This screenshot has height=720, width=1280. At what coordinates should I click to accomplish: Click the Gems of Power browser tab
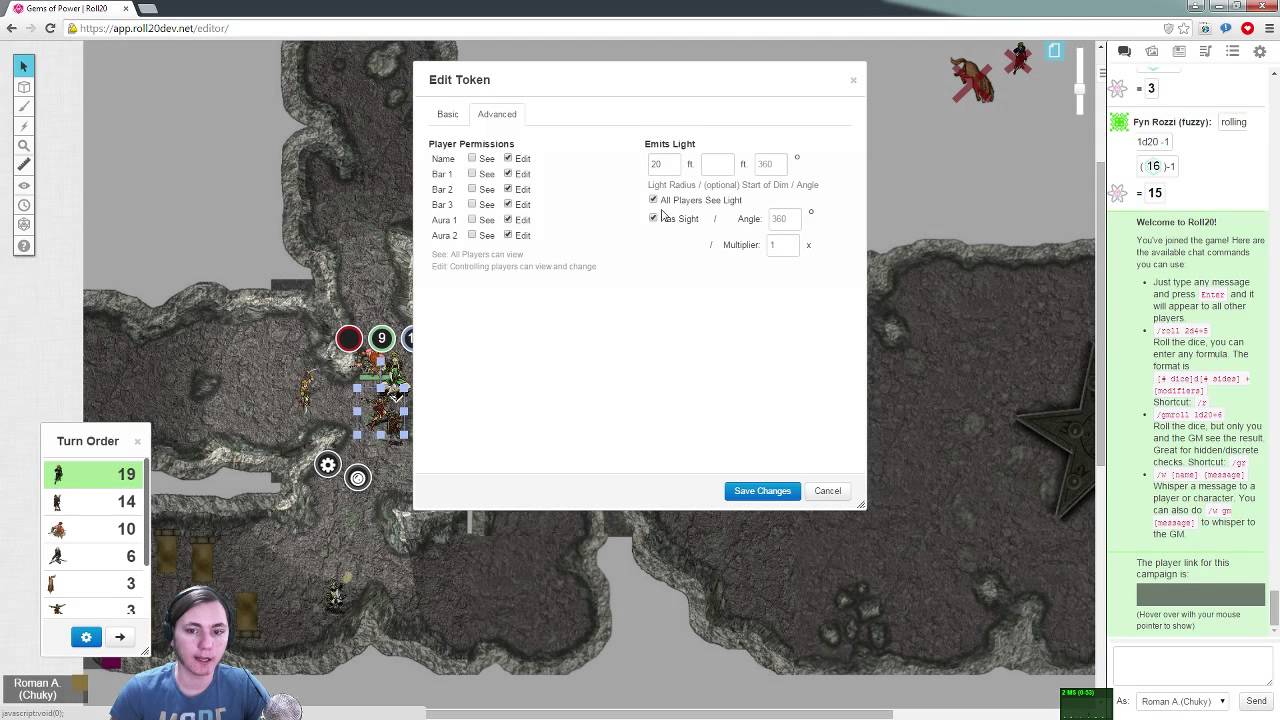68,8
